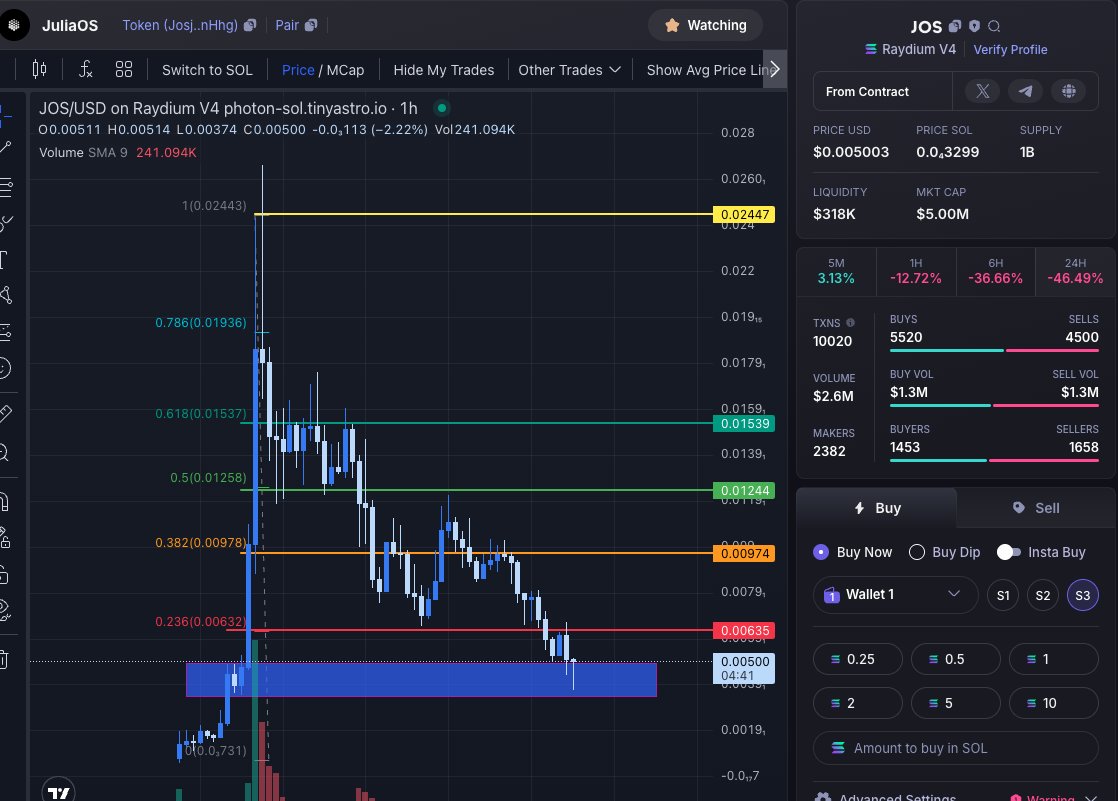The image size is (1118, 801).
Task: Switch to the Sell tab
Action: coord(1036,508)
